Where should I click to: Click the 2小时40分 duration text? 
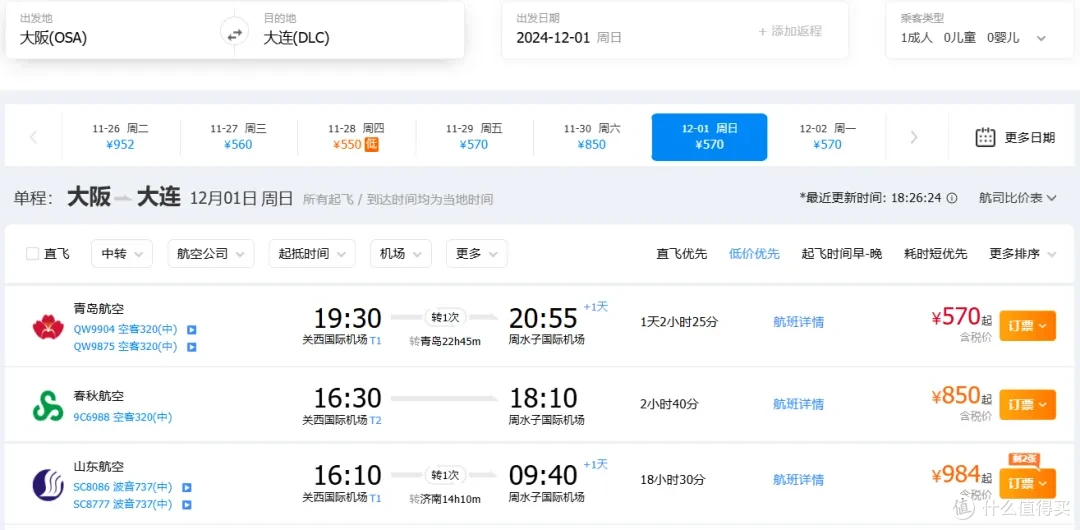click(x=668, y=404)
